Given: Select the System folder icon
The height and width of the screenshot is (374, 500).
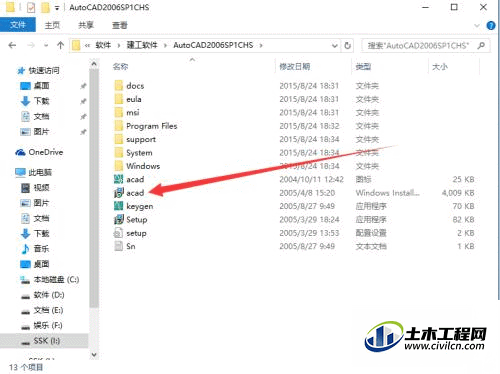Looking at the screenshot, I should (x=119, y=153).
